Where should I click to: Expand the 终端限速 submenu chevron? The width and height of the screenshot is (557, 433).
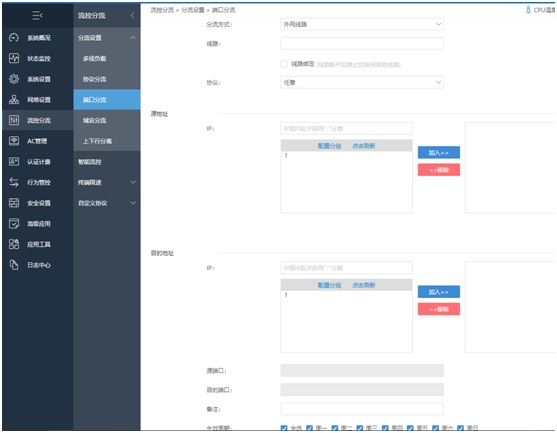133,182
